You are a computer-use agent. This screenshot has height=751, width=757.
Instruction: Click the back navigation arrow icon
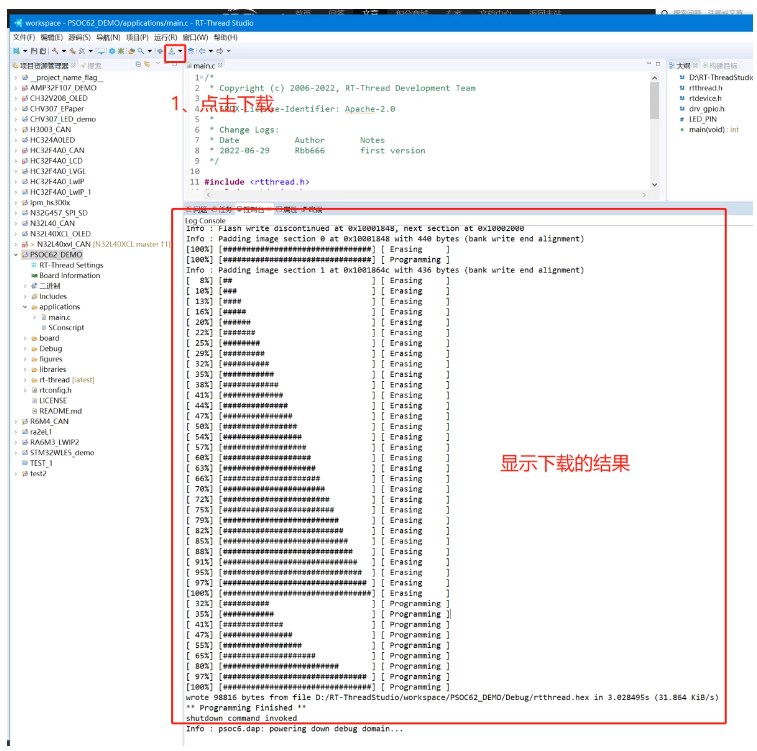[x=202, y=51]
